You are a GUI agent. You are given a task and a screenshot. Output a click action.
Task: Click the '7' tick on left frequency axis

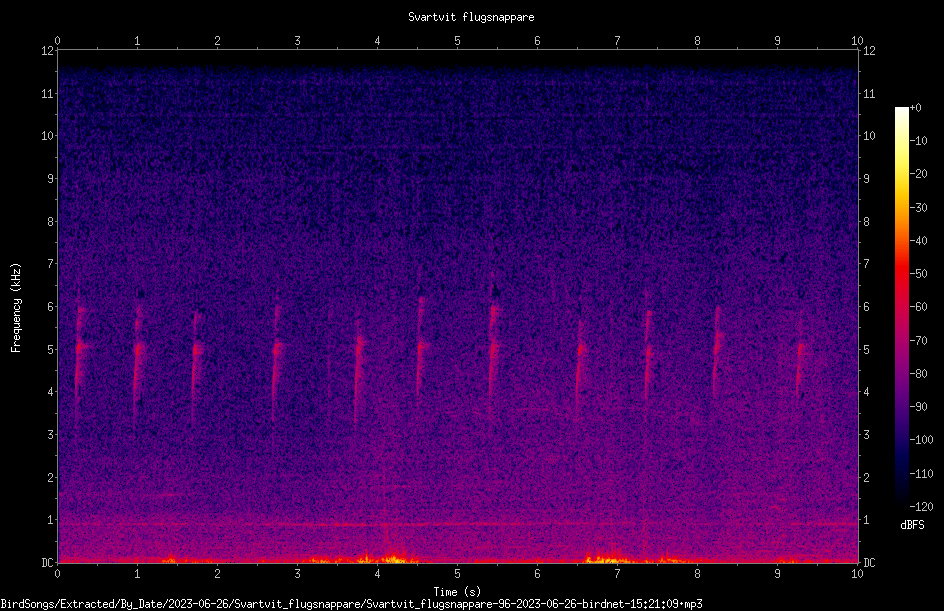point(51,264)
